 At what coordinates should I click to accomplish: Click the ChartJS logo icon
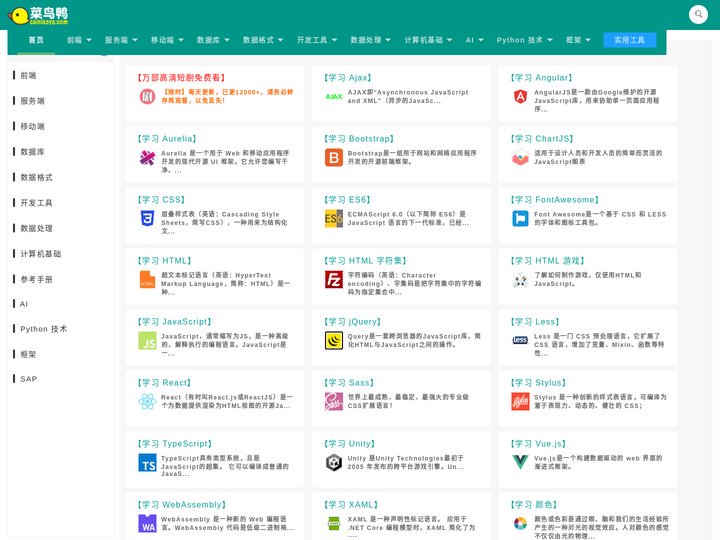[520, 158]
